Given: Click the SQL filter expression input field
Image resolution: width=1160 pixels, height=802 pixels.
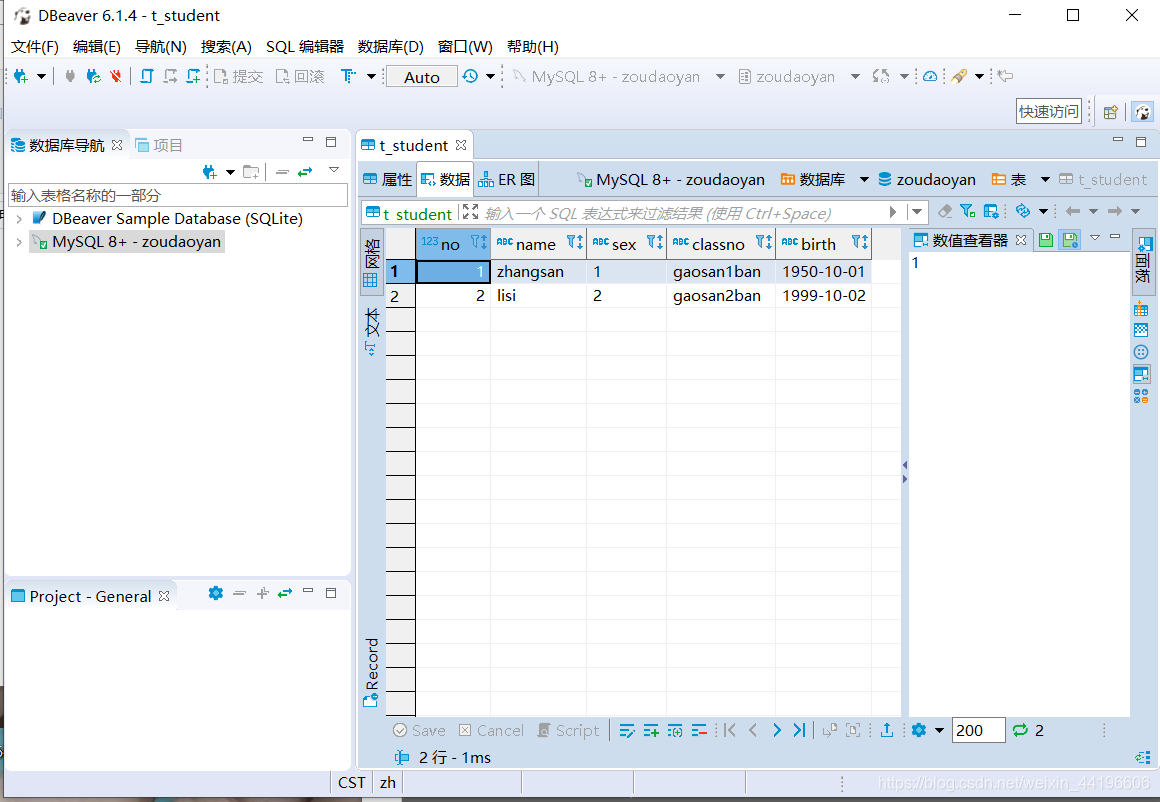Looking at the screenshot, I should pyautogui.click(x=684, y=213).
